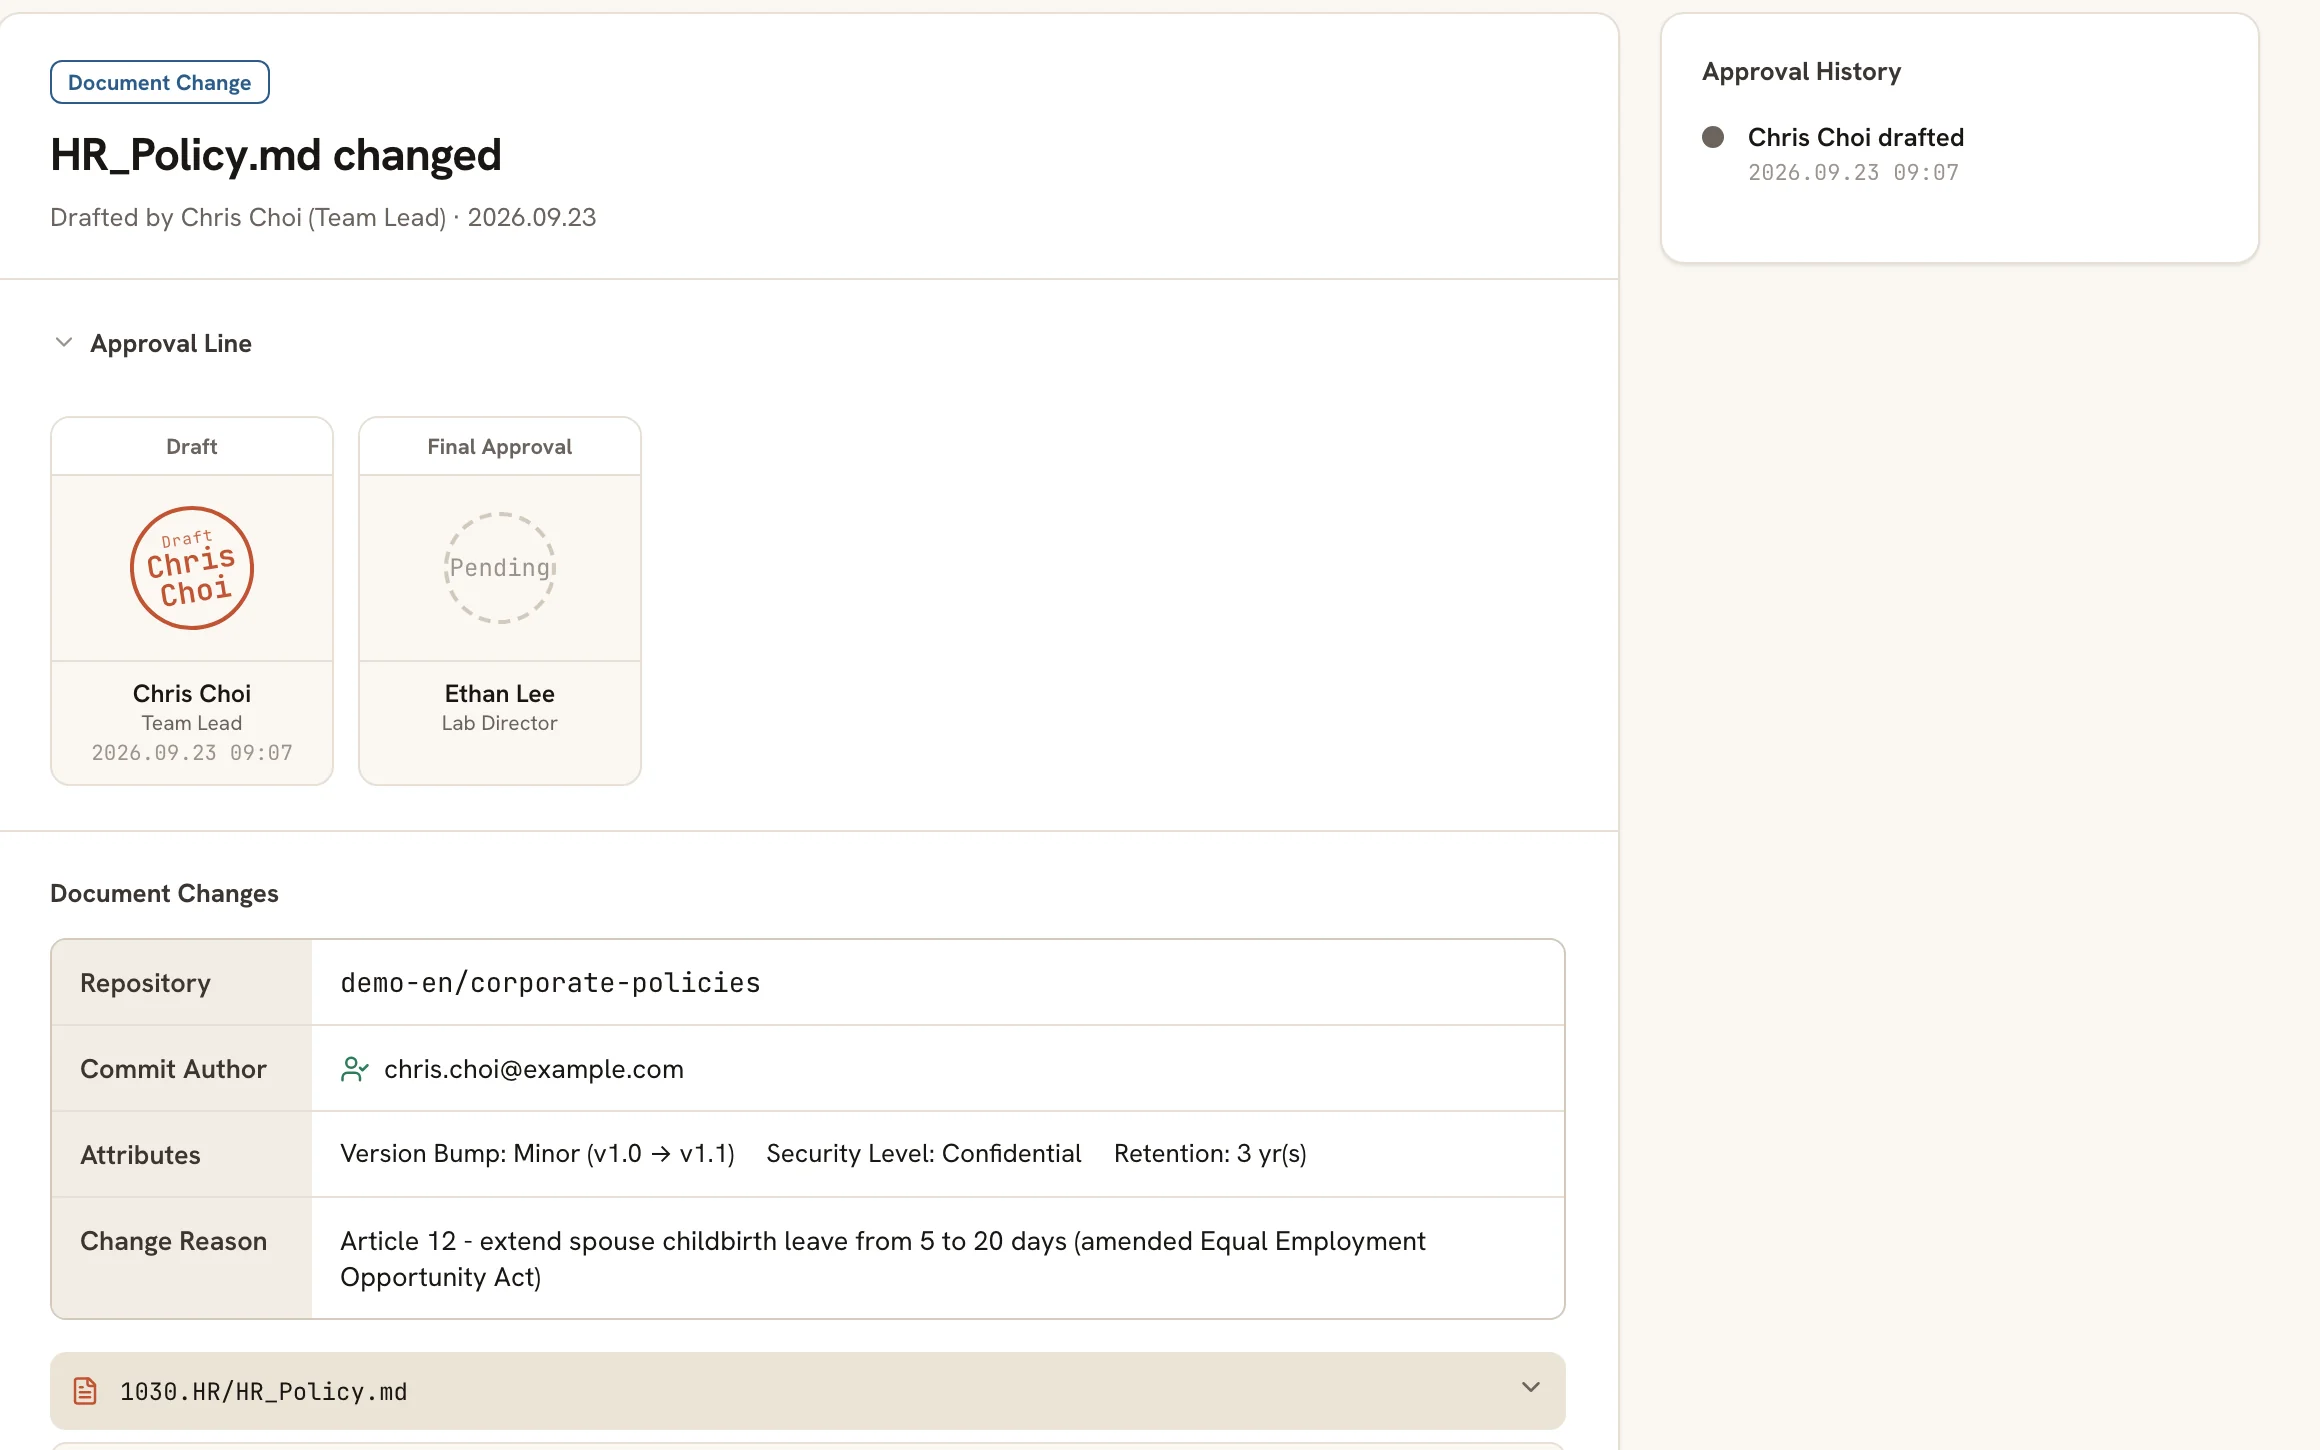
Task: Click the verified commit author user icon
Action: (x=354, y=1069)
